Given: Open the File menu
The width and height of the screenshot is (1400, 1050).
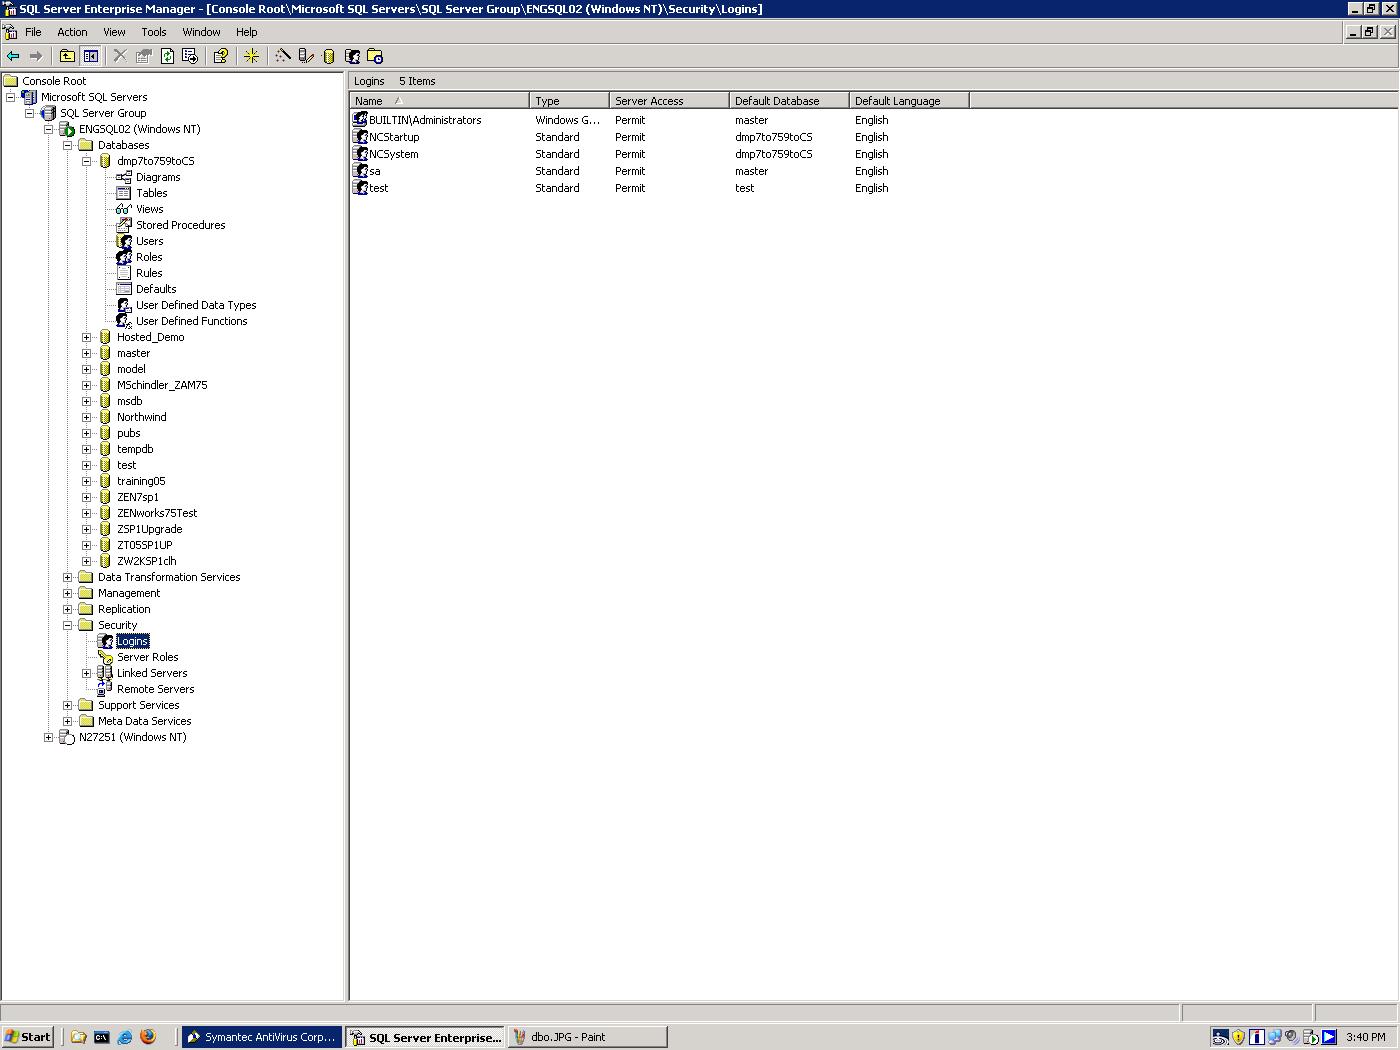Looking at the screenshot, I should tap(33, 32).
